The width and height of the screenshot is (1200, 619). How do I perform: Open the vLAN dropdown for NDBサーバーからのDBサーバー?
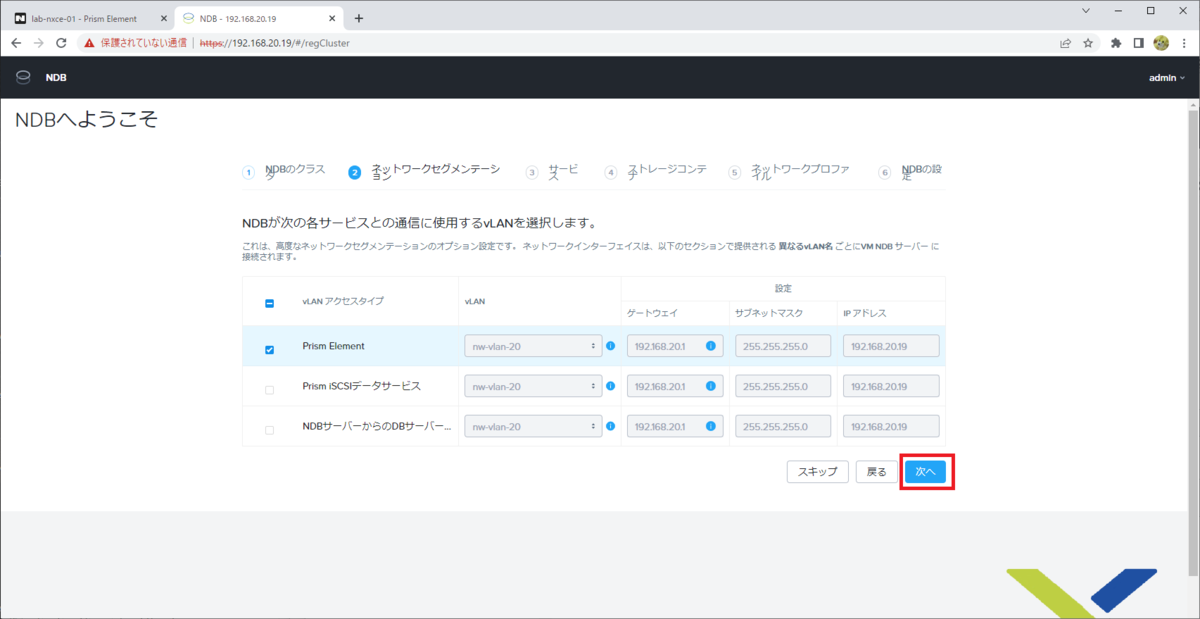tap(533, 426)
